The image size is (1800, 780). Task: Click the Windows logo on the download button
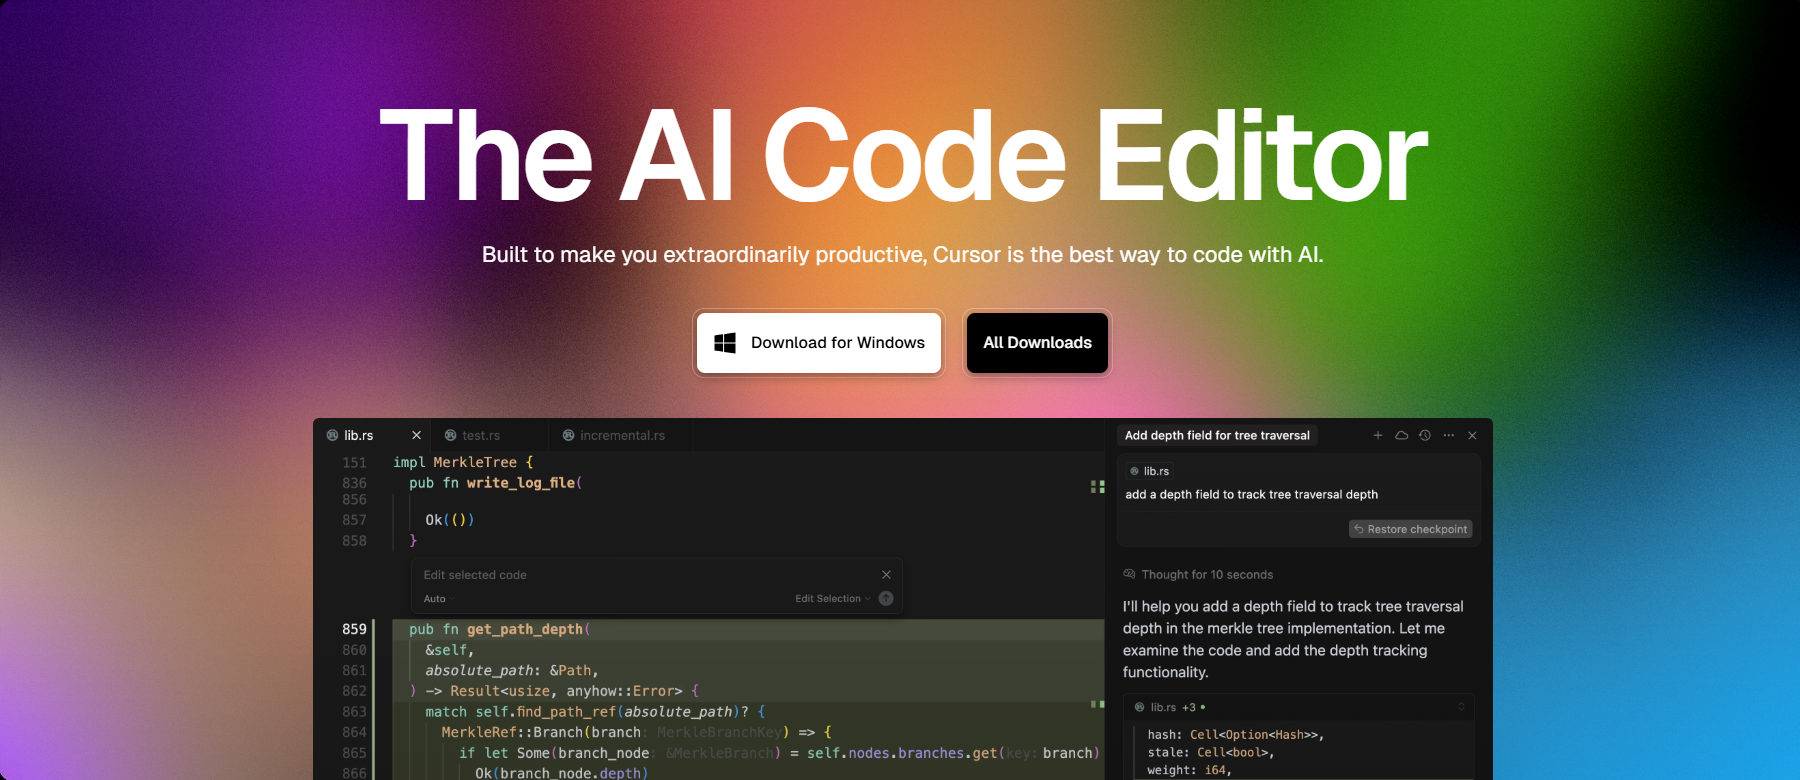point(725,343)
